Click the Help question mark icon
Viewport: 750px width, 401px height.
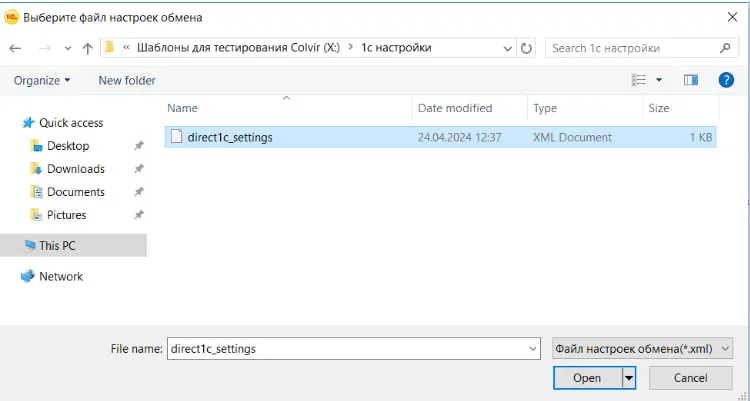pyautogui.click(x=727, y=80)
